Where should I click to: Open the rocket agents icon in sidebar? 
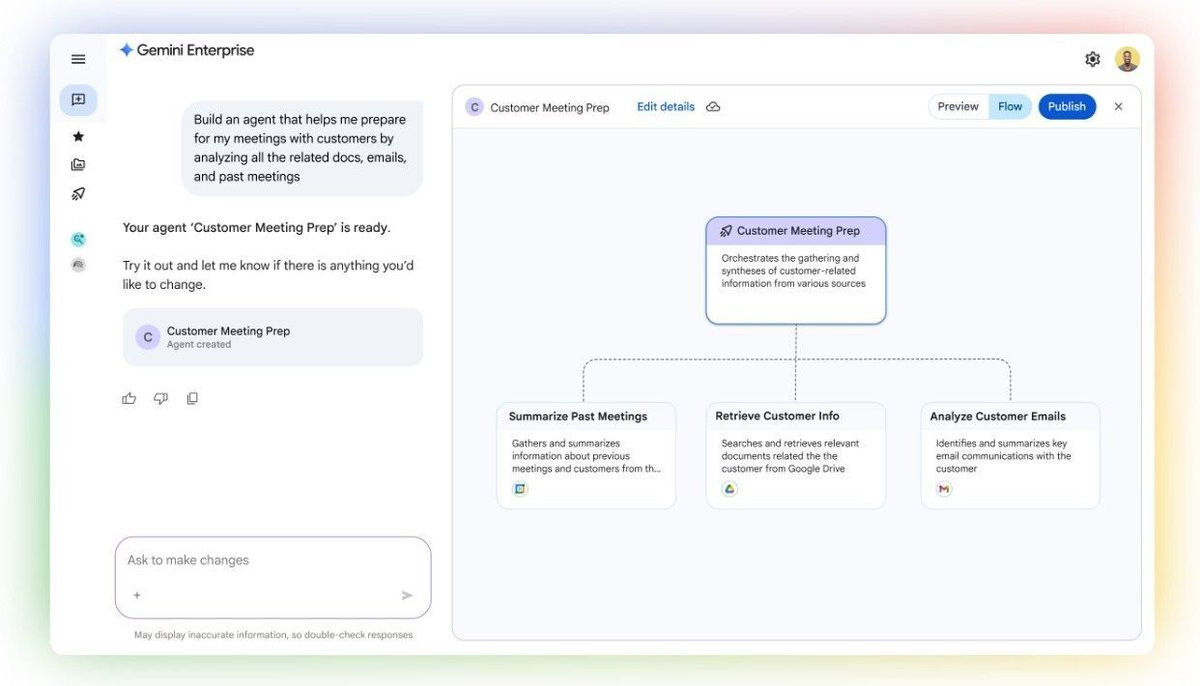pyautogui.click(x=78, y=194)
